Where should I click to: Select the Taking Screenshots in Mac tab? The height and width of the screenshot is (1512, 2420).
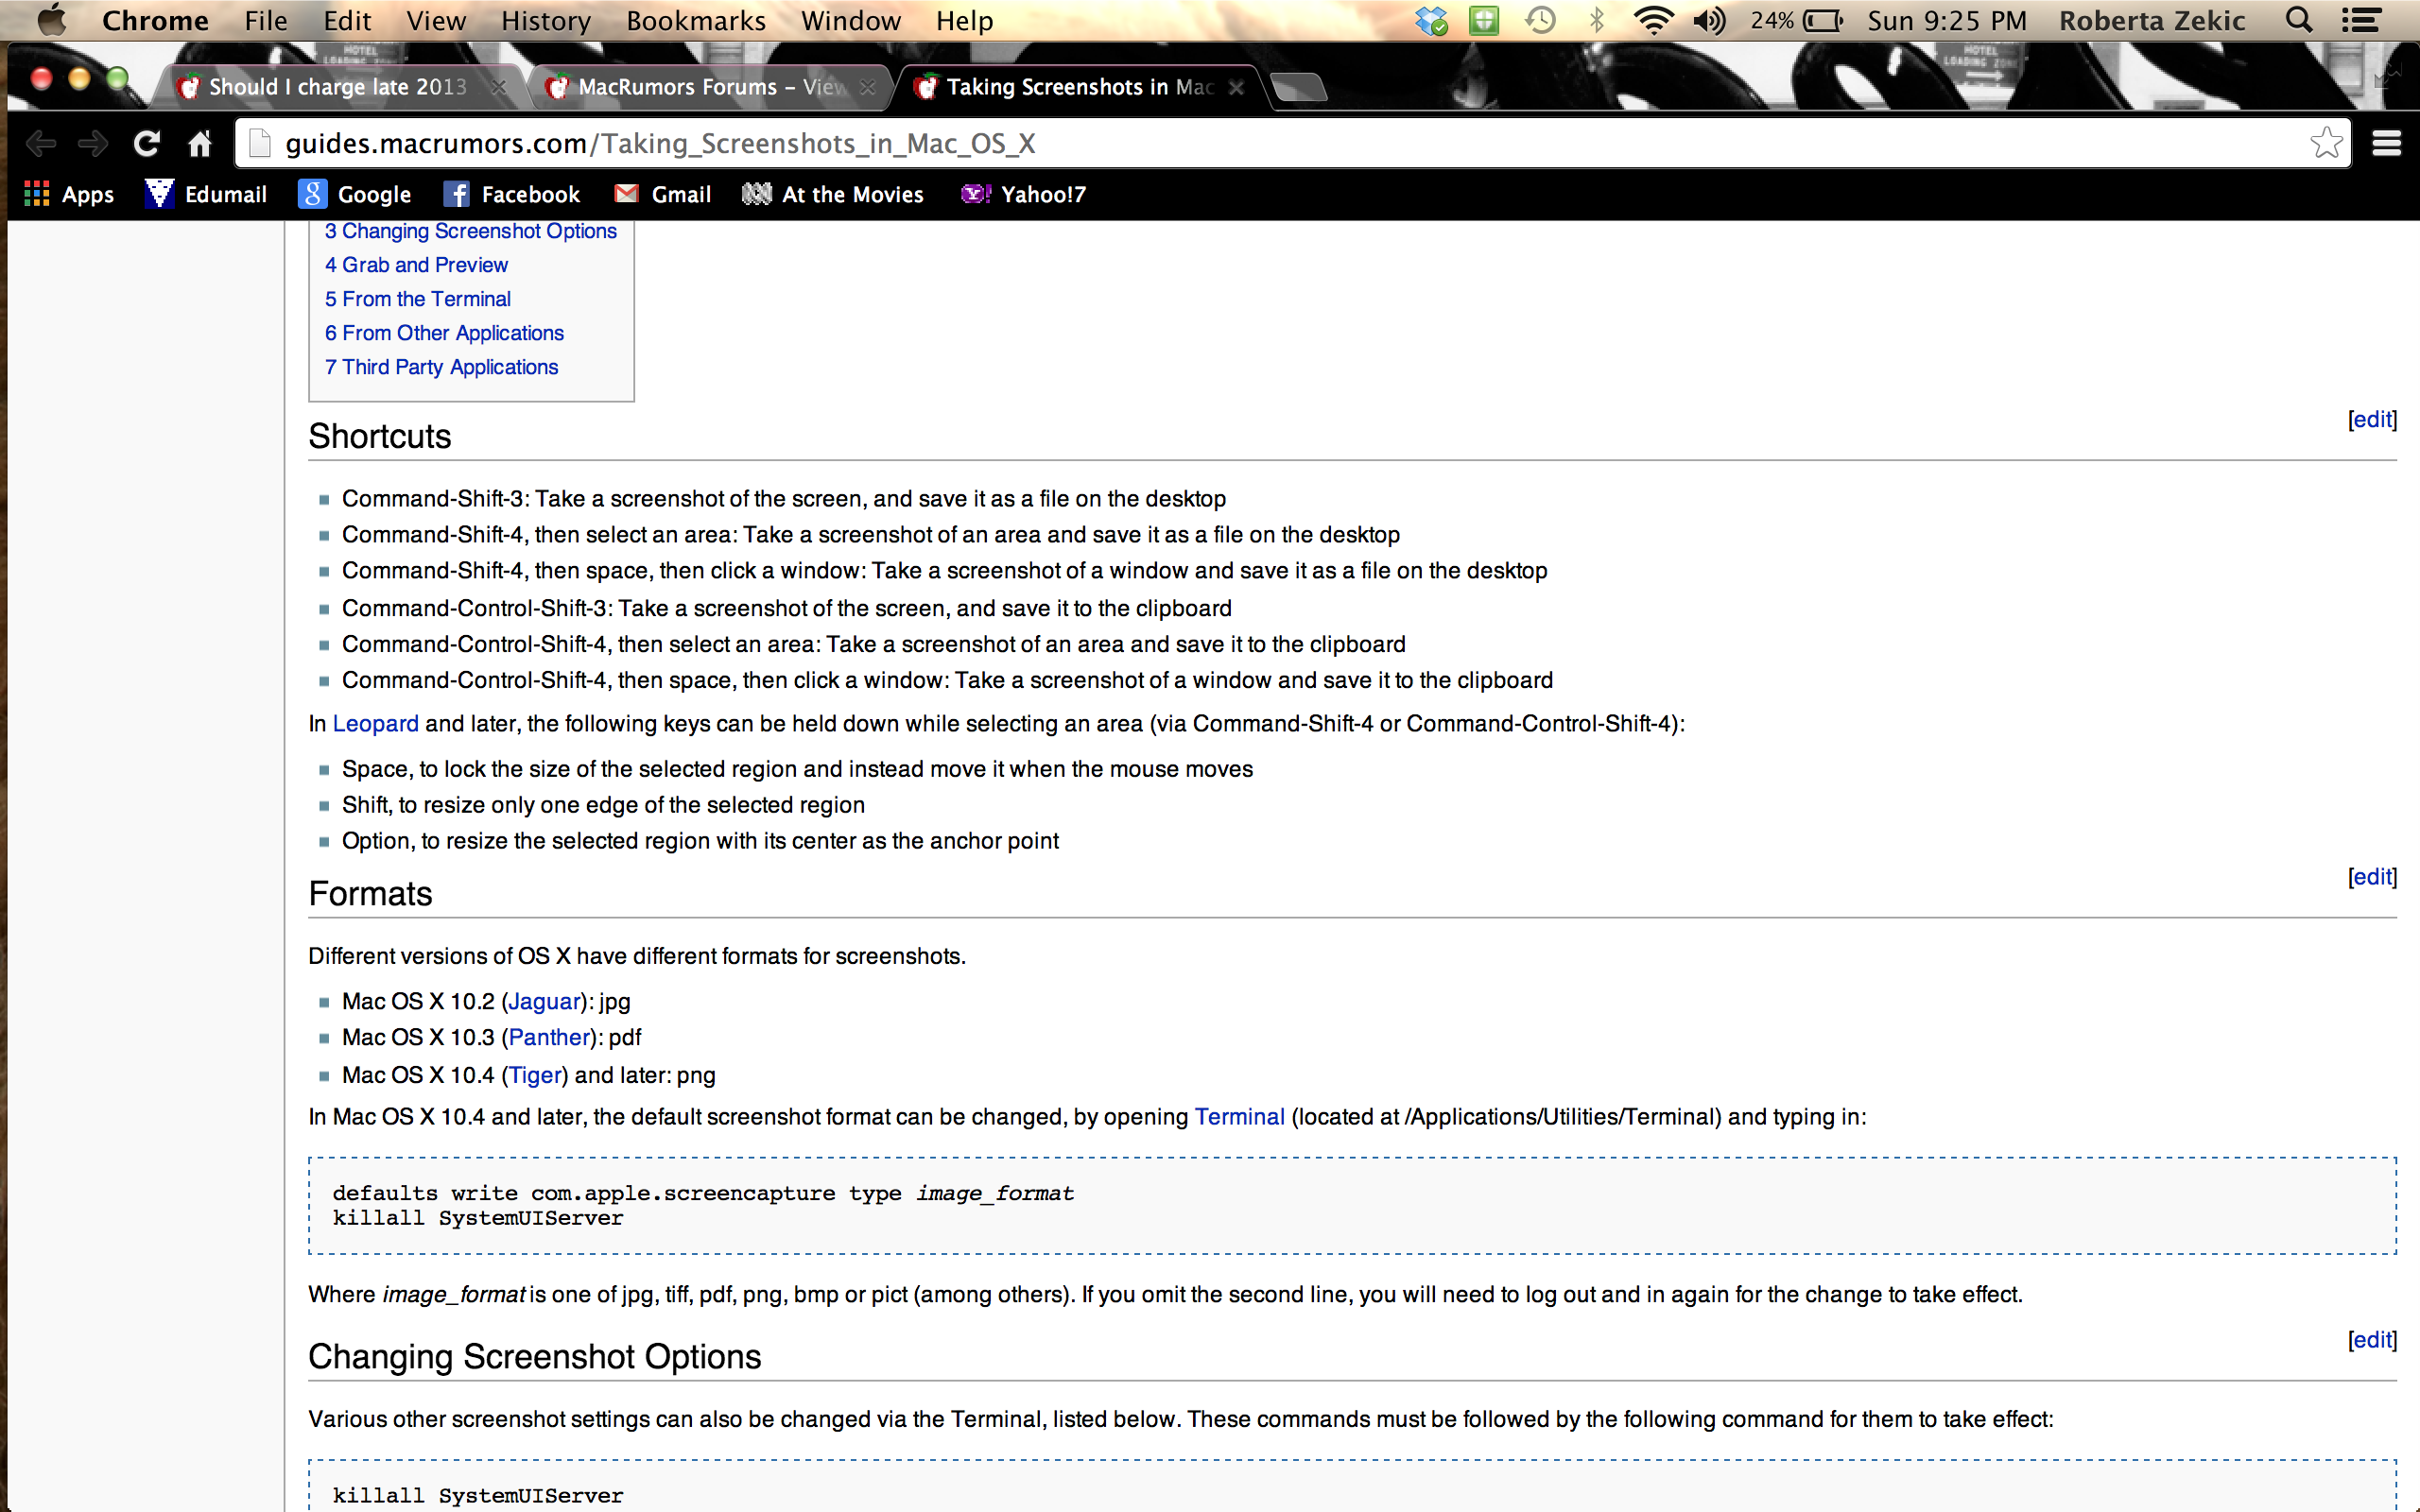1079,87
